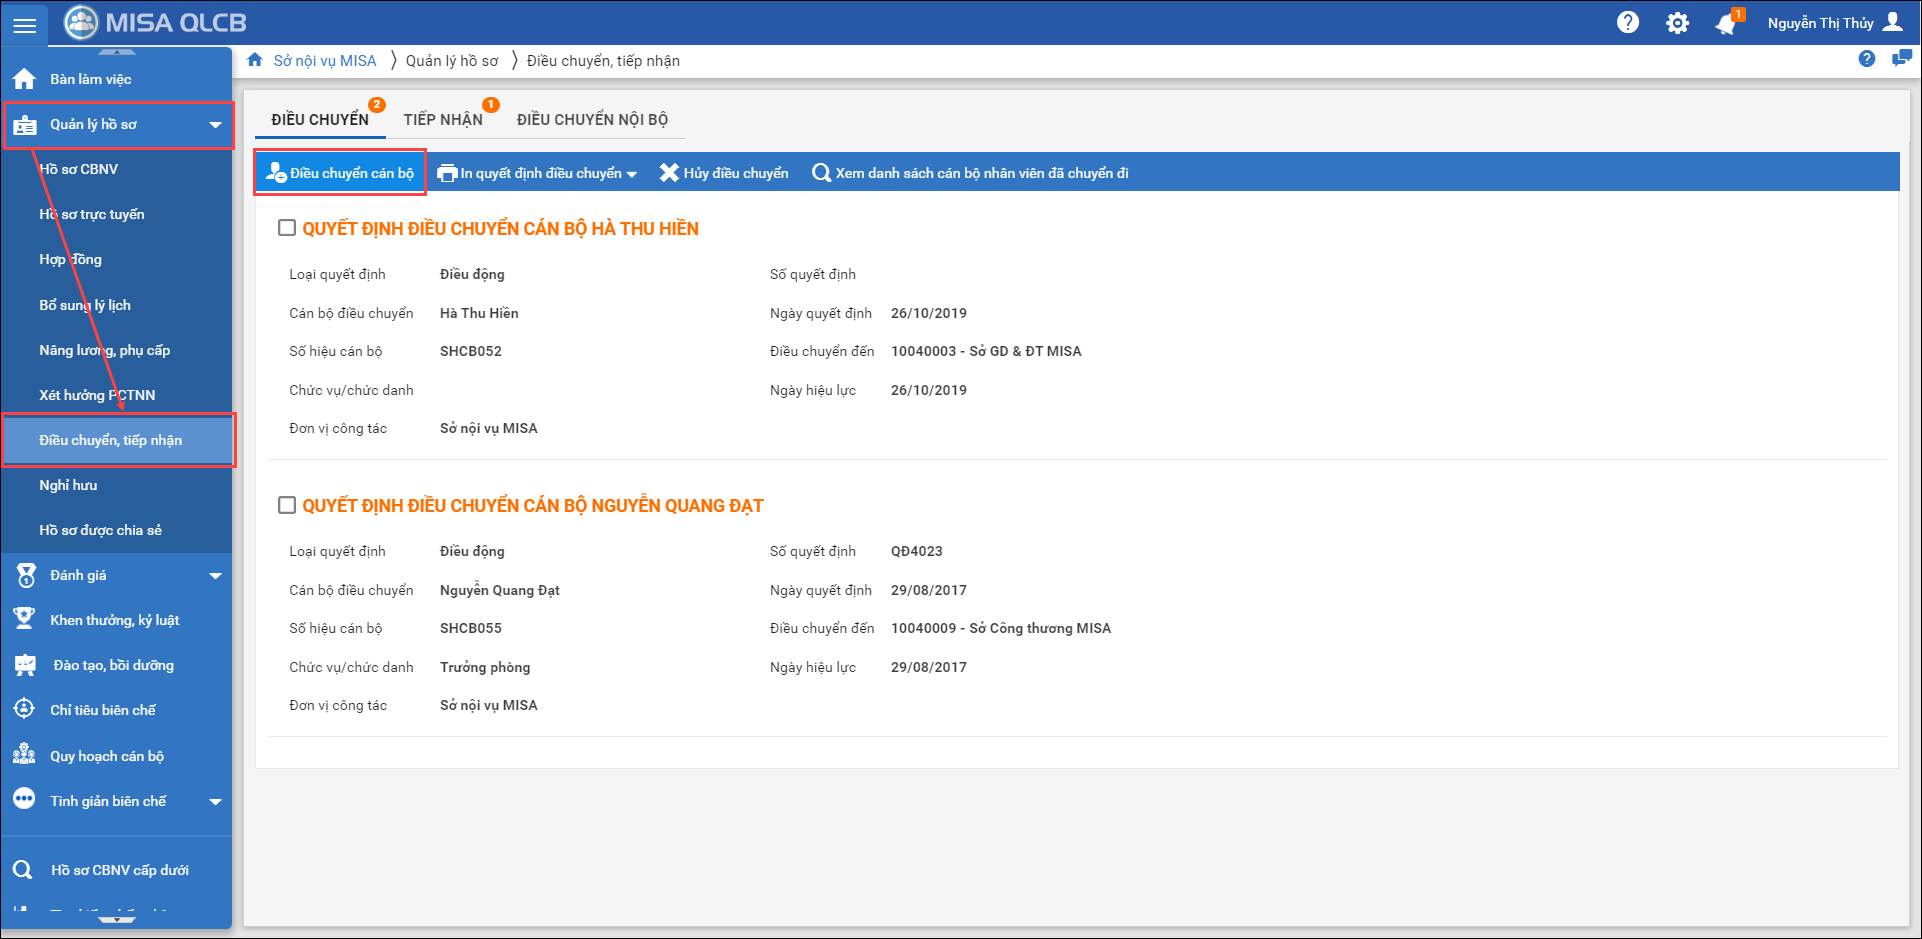Expand the Đánh giá menu arrow
Viewport: 1922px width, 939px height.
pyautogui.click(x=215, y=576)
